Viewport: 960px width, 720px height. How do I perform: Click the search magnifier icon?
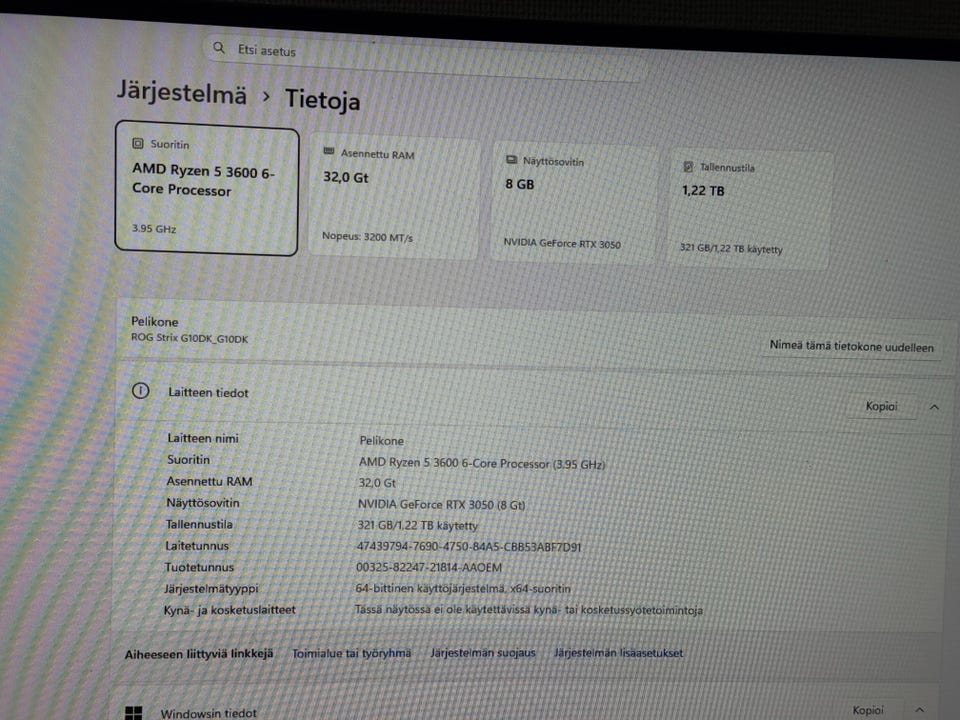(x=219, y=48)
